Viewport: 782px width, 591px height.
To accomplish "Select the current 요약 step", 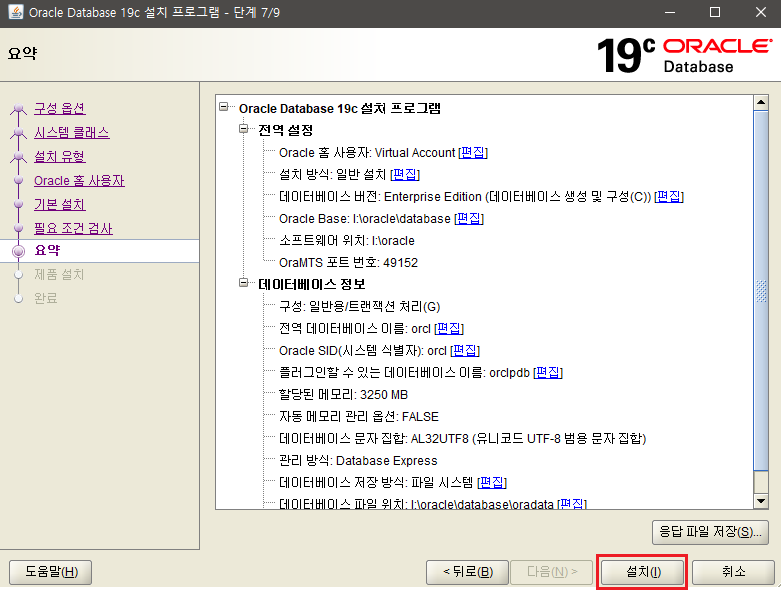I will pyautogui.click(x=47, y=250).
